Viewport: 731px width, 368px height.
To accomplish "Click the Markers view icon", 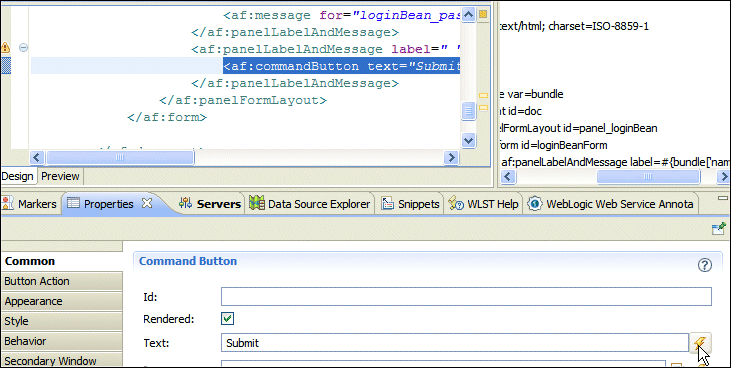I will point(7,203).
